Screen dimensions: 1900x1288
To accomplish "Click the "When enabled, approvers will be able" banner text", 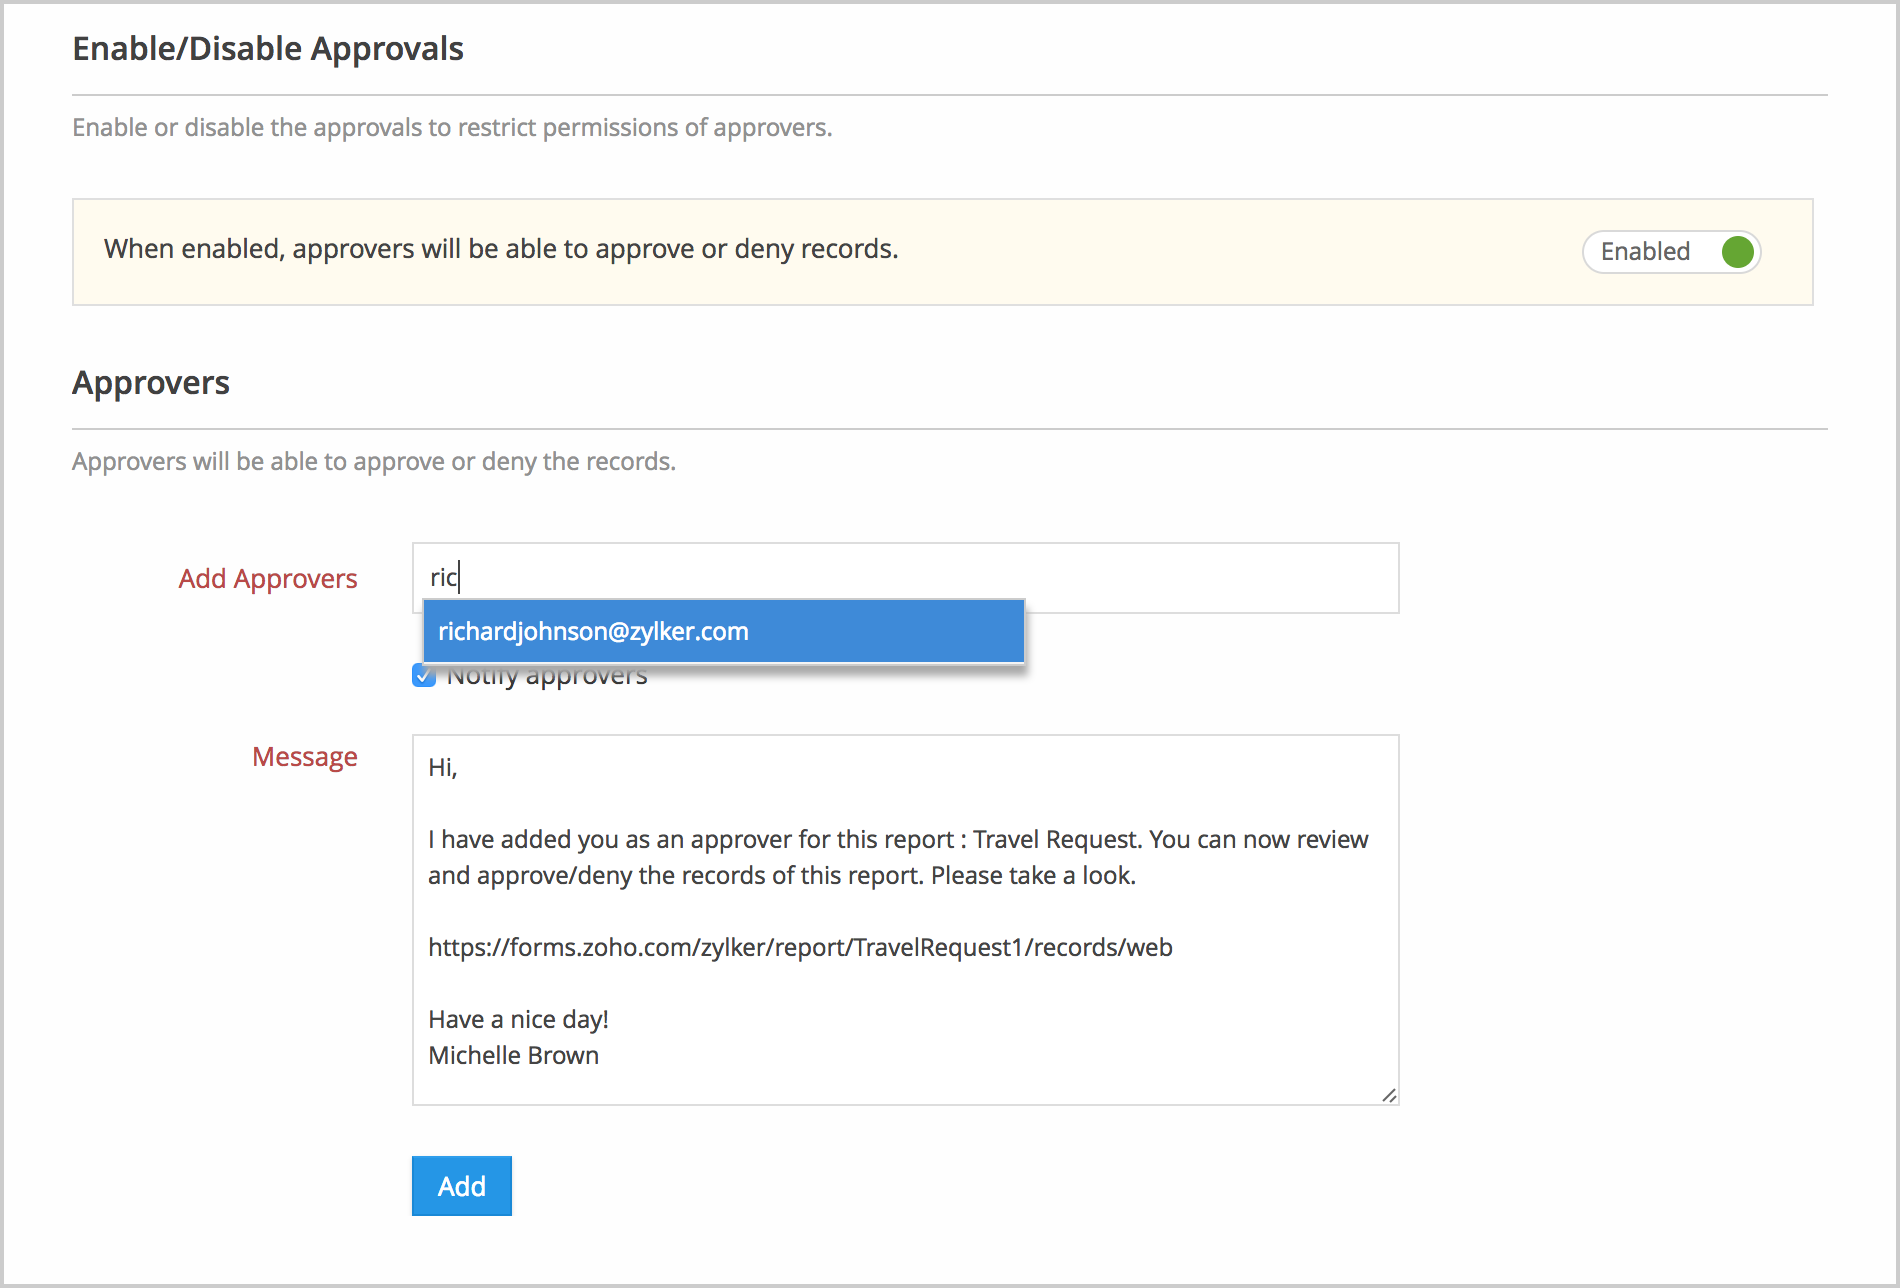I will click(500, 249).
